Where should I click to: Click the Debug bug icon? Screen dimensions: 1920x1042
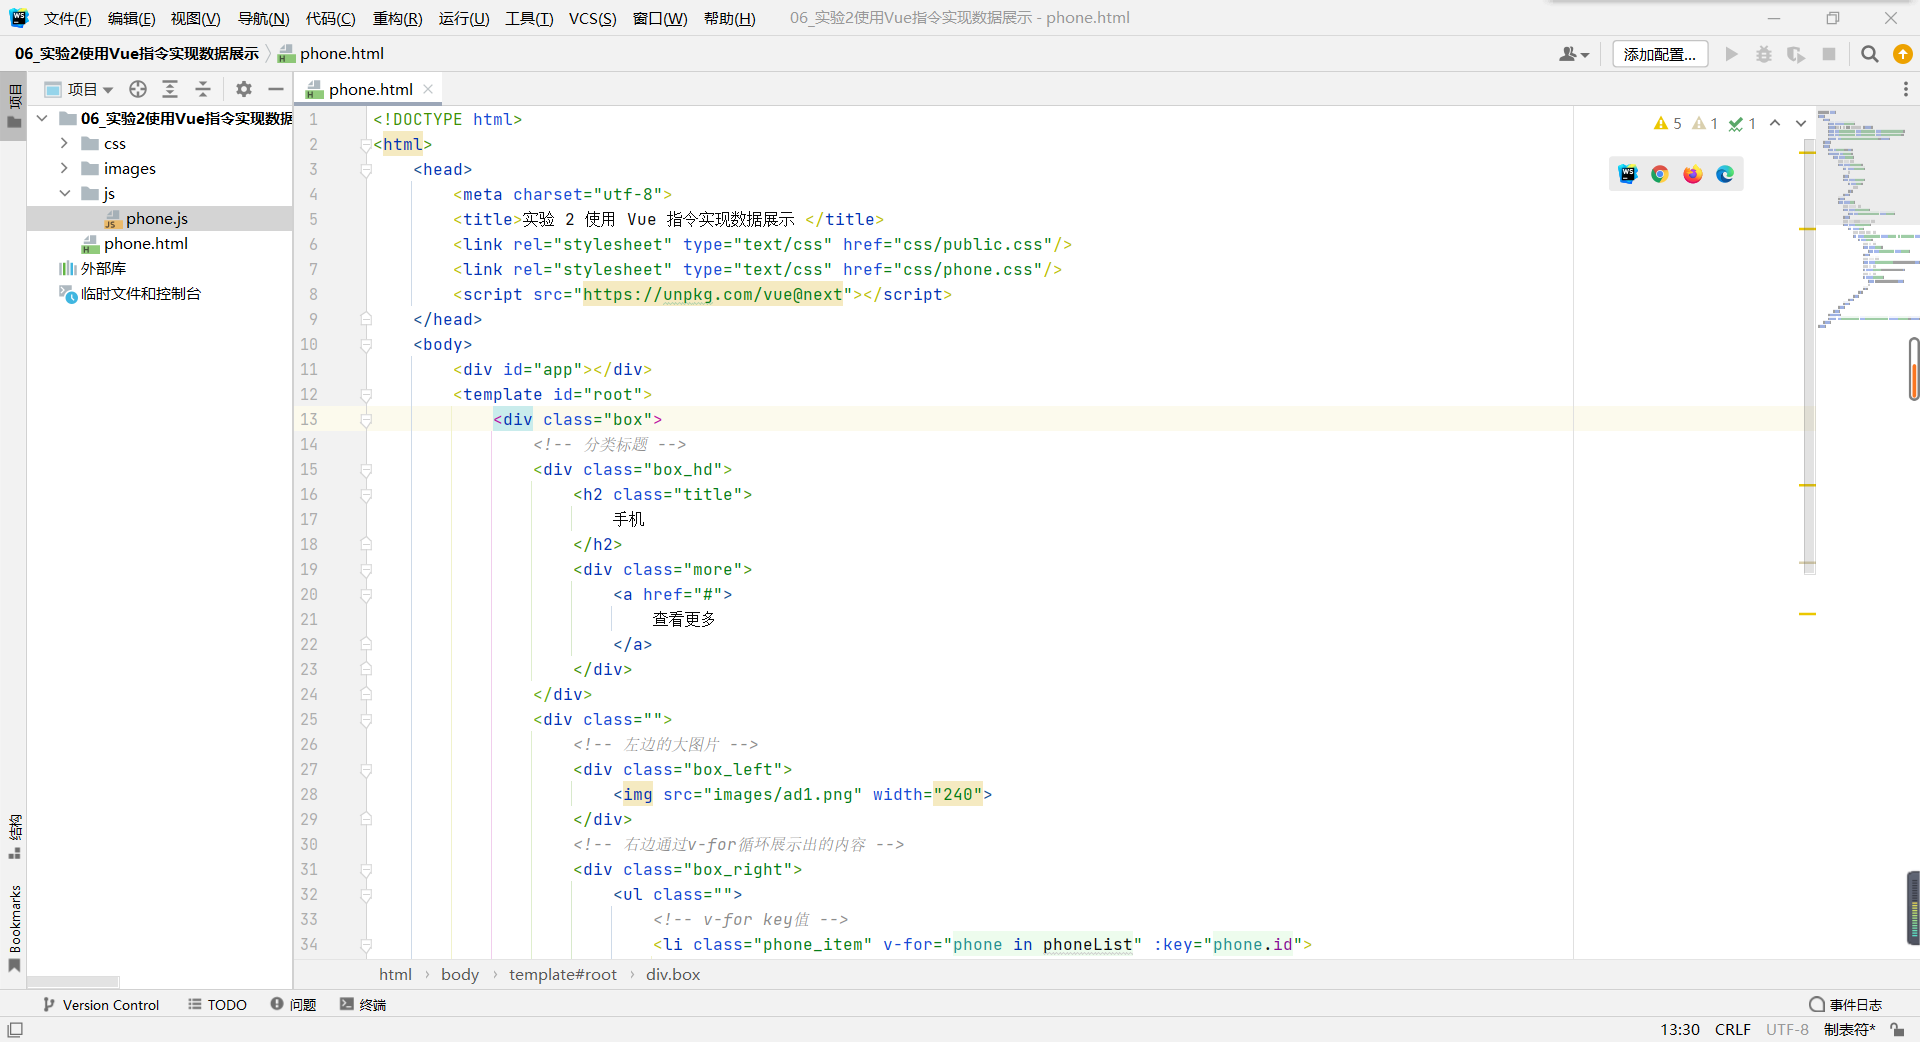click(1764, 54)
